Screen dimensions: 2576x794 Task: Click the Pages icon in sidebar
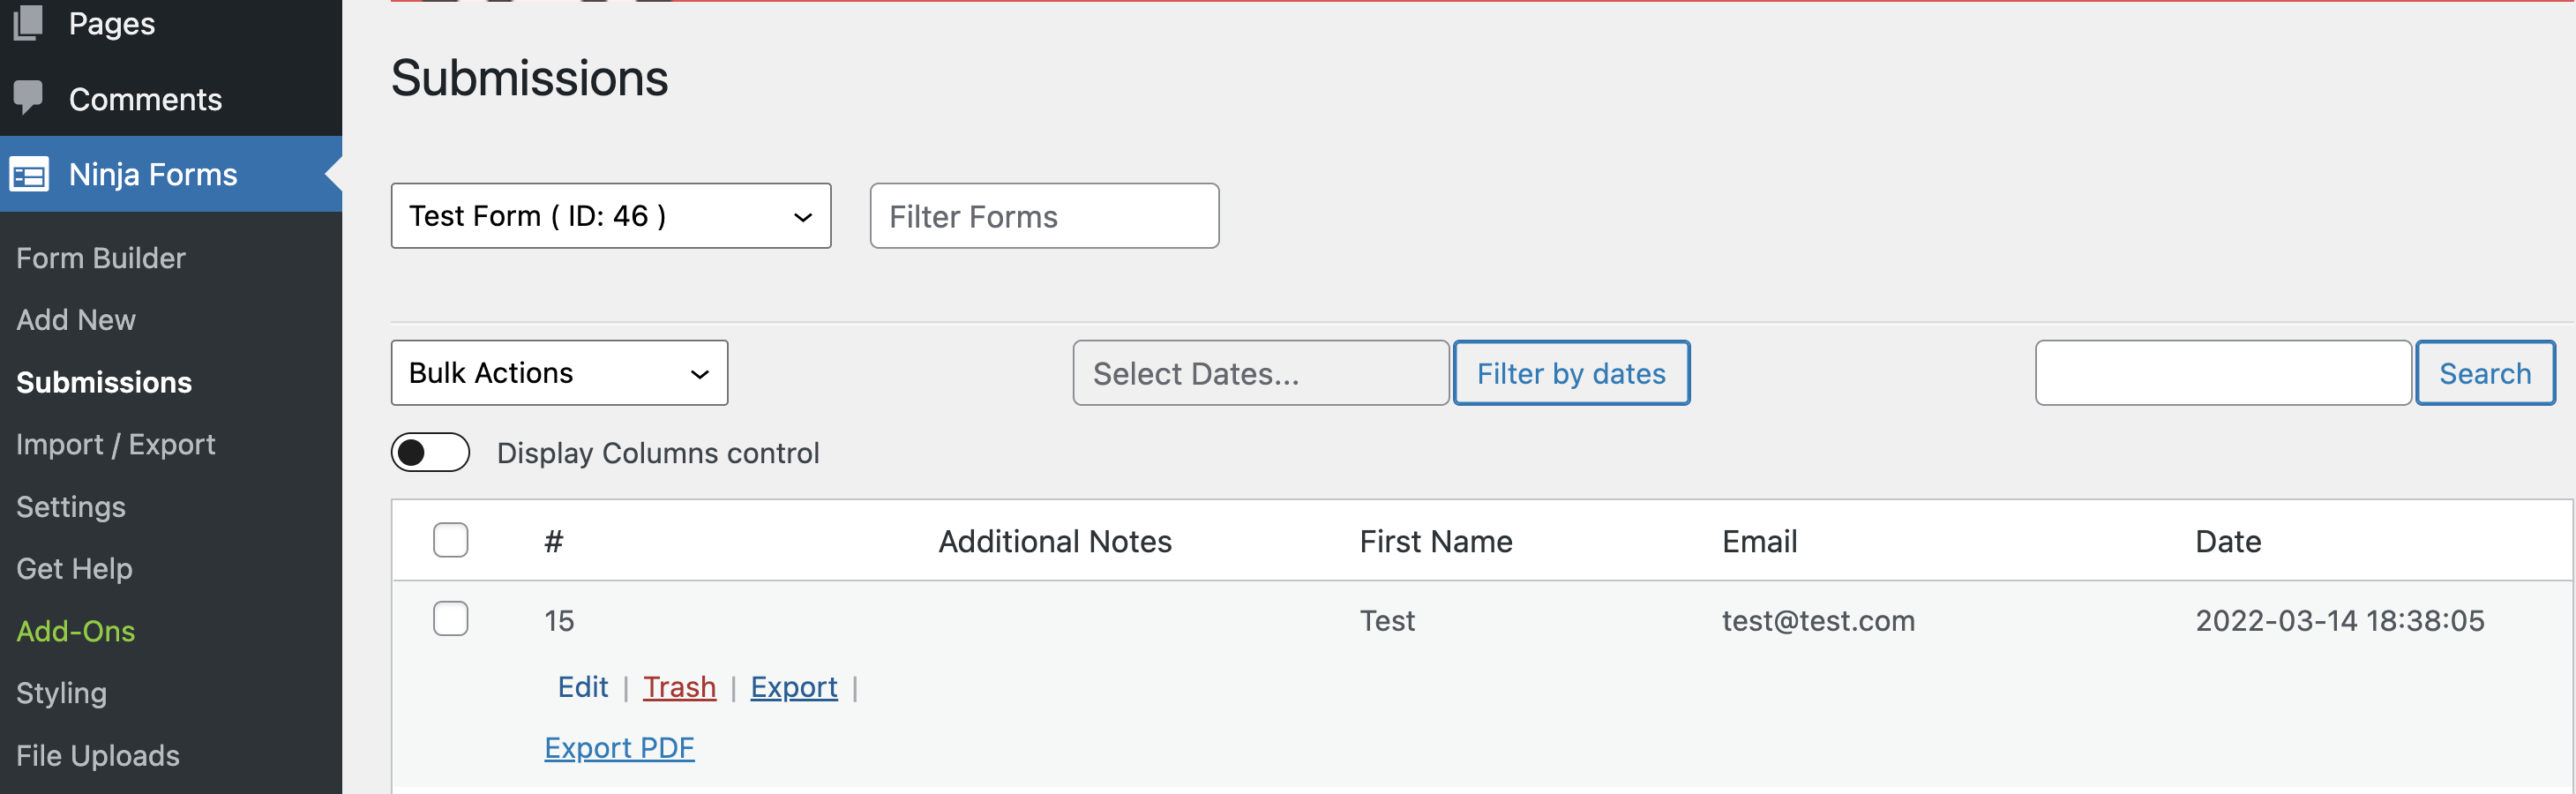tap(28, 22)
